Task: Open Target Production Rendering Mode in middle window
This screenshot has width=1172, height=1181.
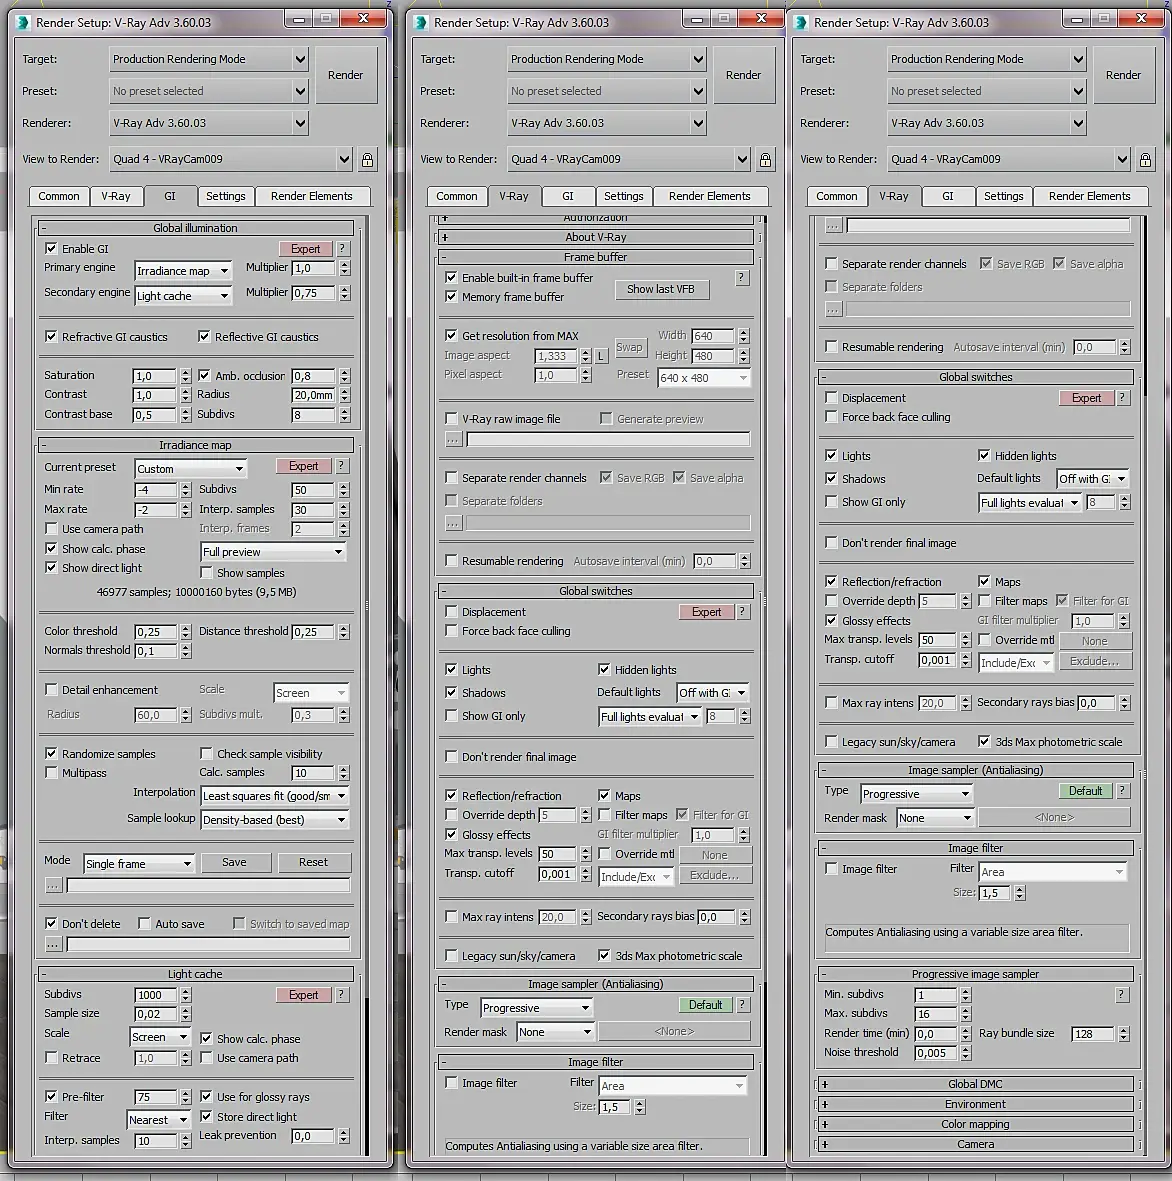Action: tap(607, 59)
